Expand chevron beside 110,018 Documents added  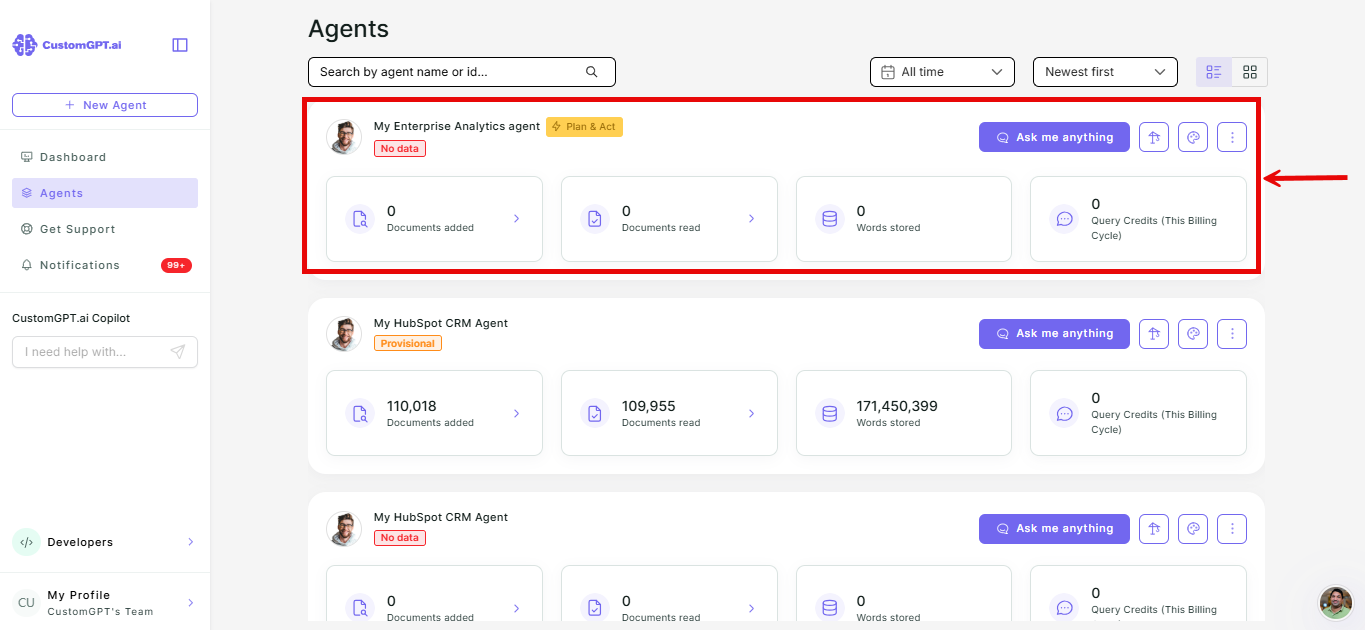(x=516, y=413)
